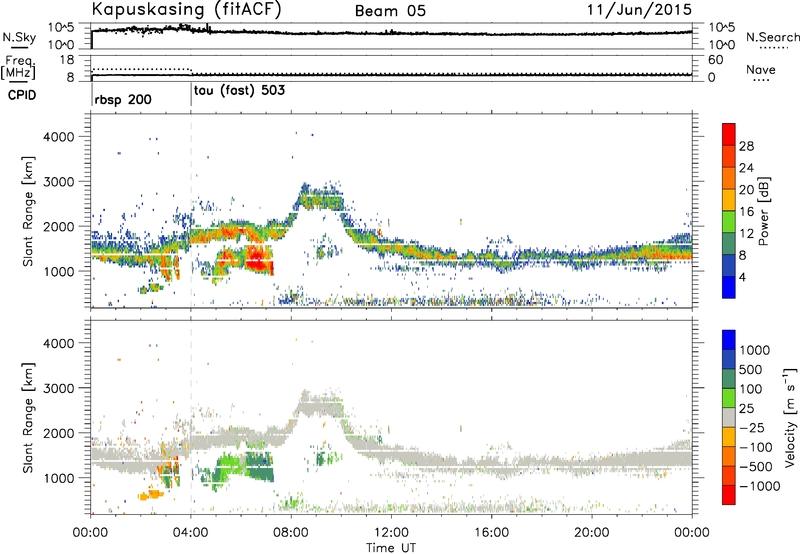Click the "-100" velocity colorbar label
The width and height of the screenshot is (800, 554).
(755, 447)
